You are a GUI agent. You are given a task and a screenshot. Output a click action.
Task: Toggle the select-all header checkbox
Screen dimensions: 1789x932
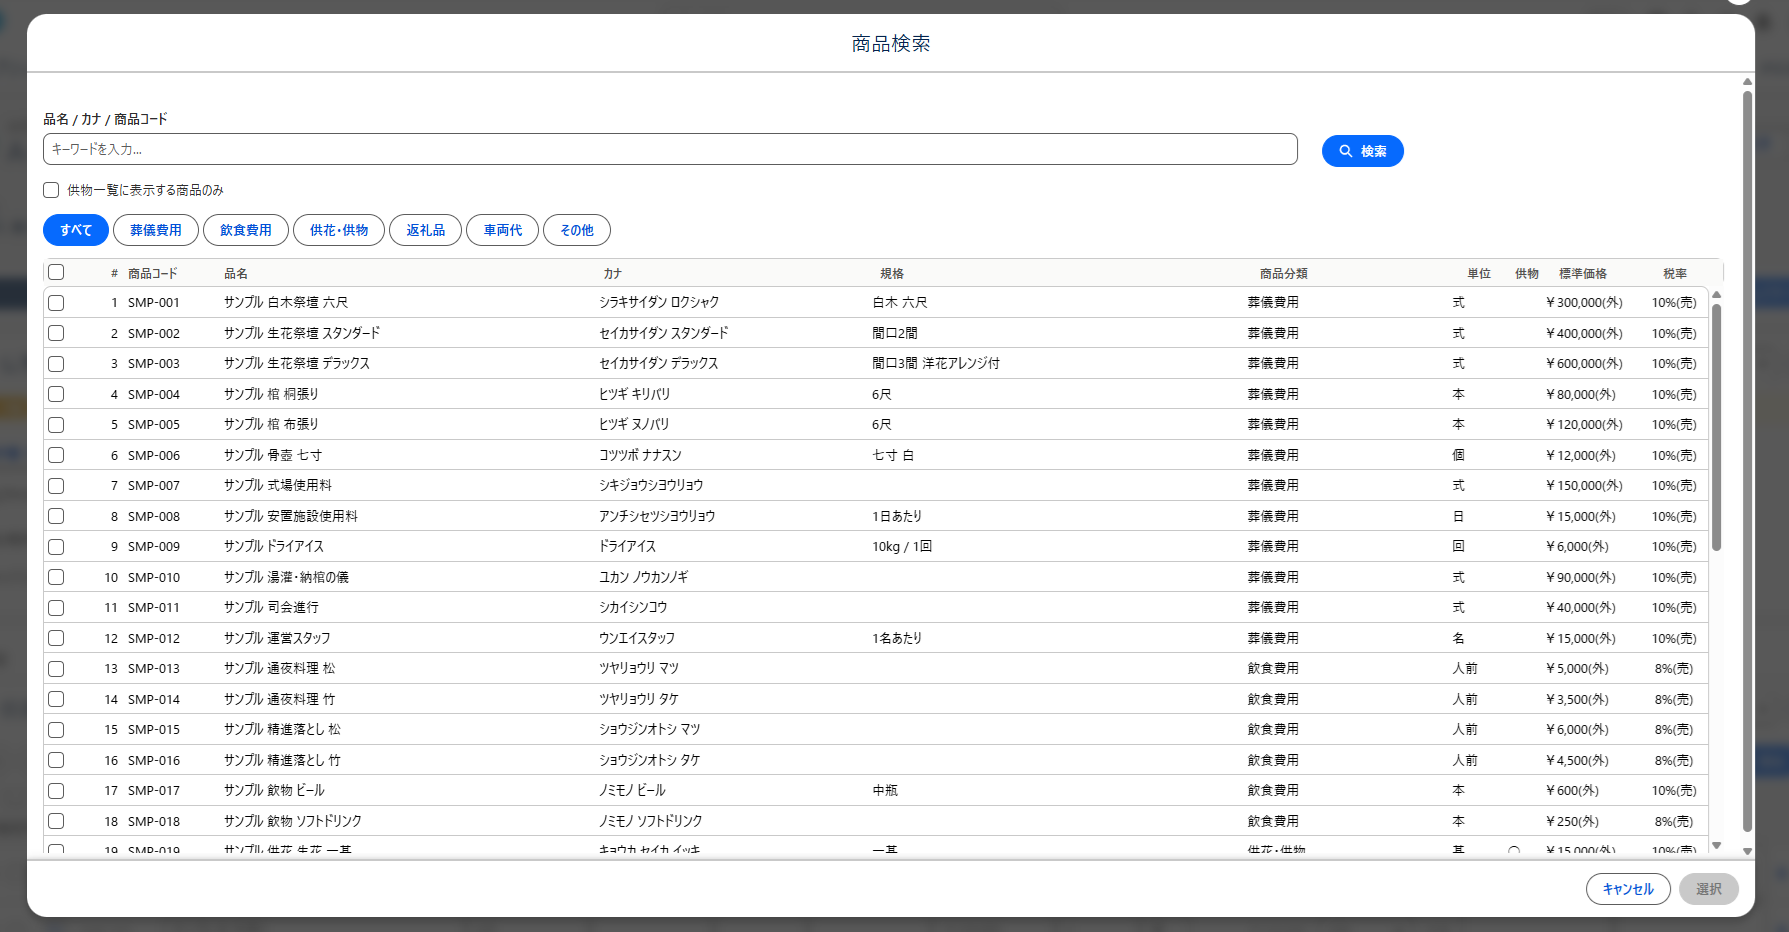pos(56,272)
